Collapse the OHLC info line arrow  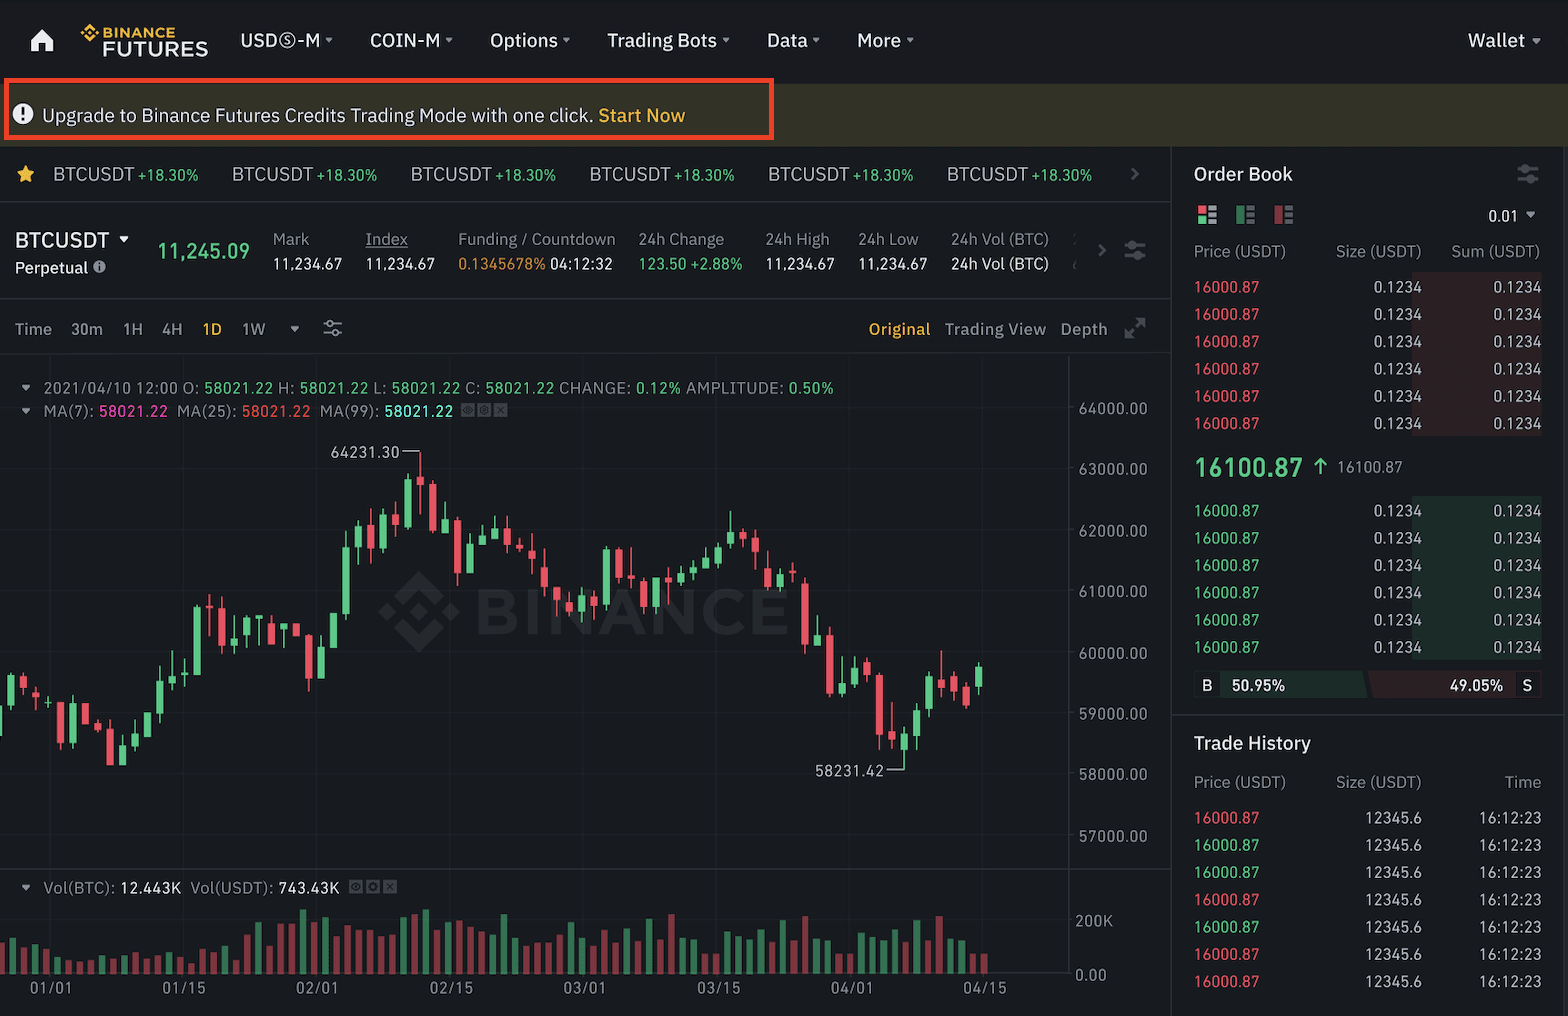pos(26,387)
